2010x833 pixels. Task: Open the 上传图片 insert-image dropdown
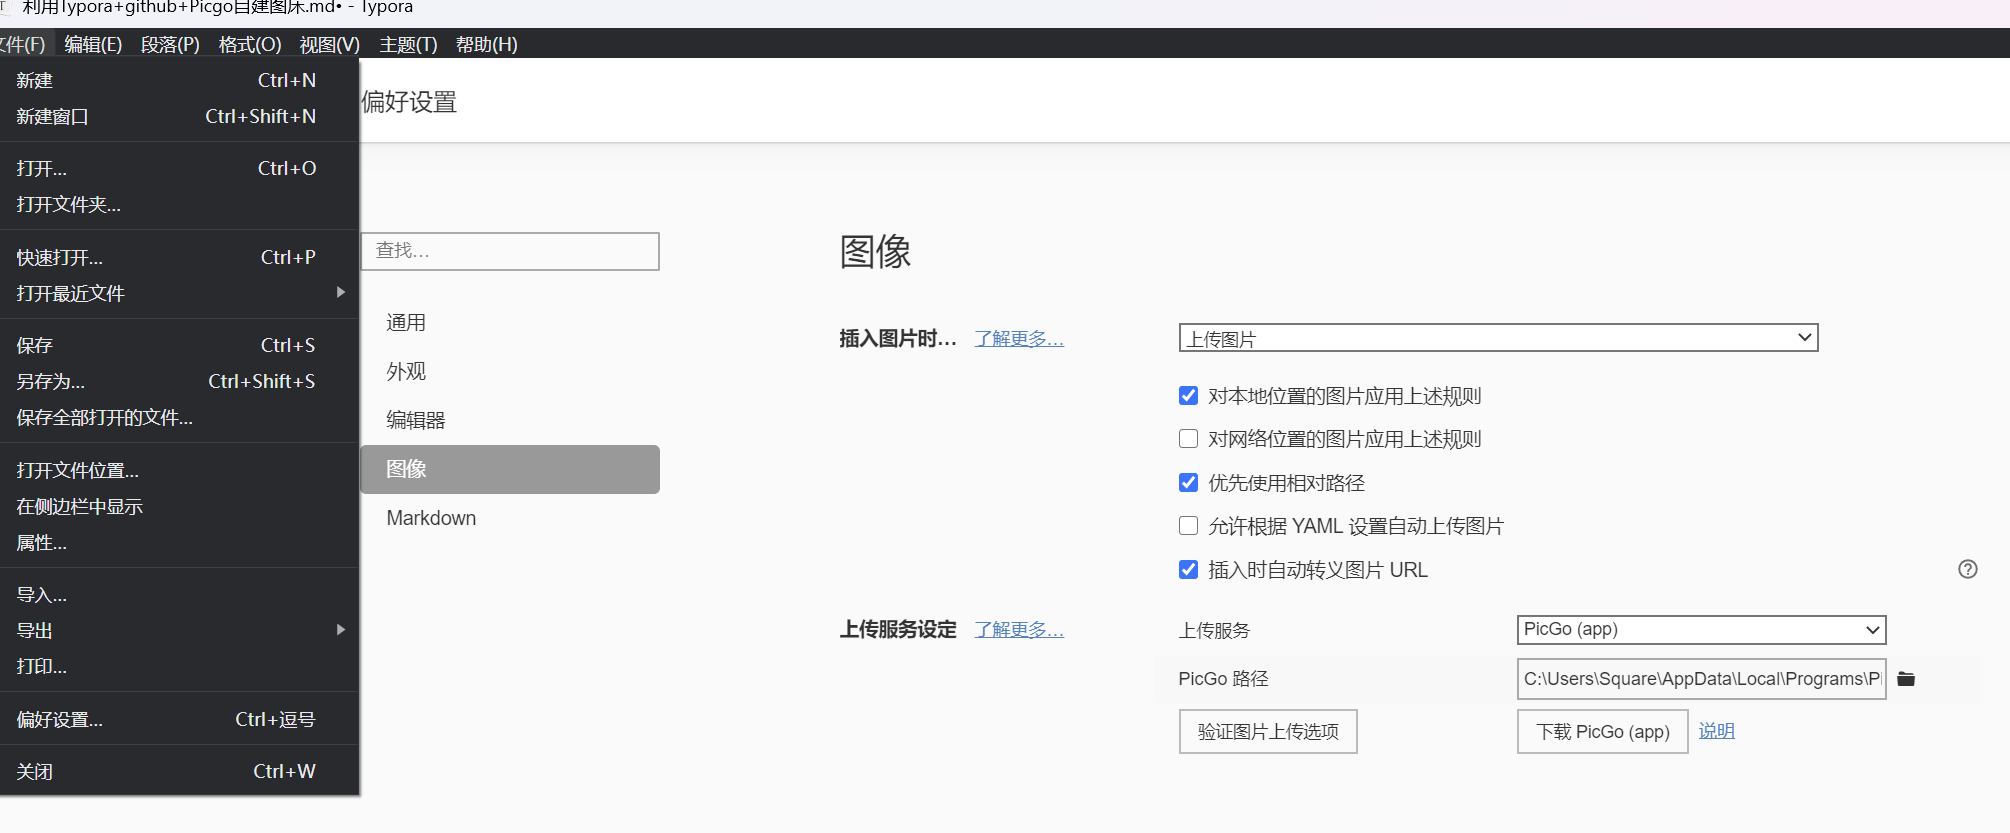(1498, 338)
